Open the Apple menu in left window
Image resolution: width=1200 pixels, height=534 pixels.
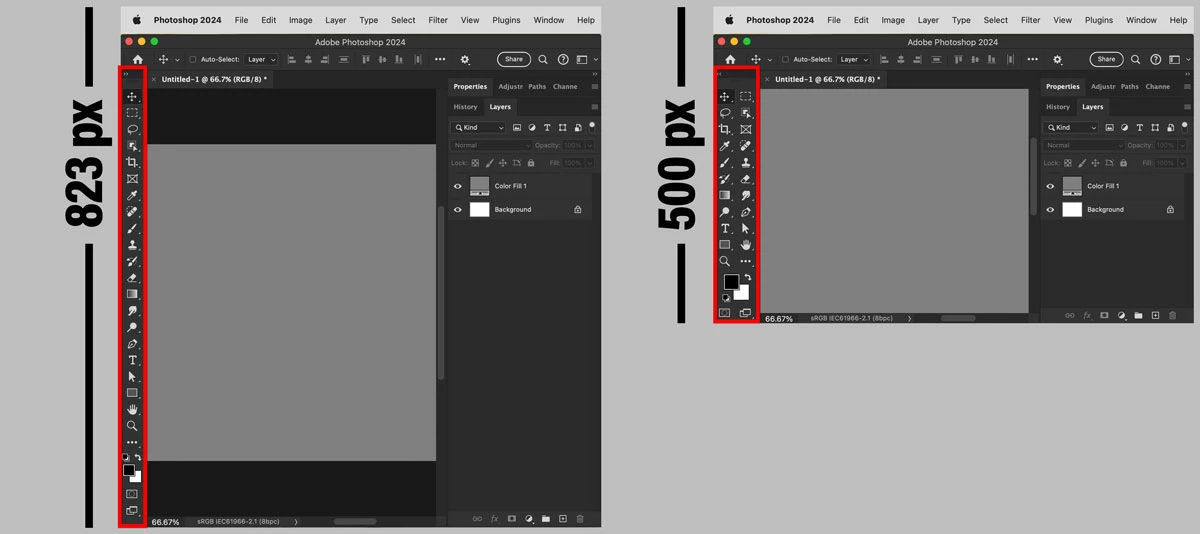click(x=137, y=20)
